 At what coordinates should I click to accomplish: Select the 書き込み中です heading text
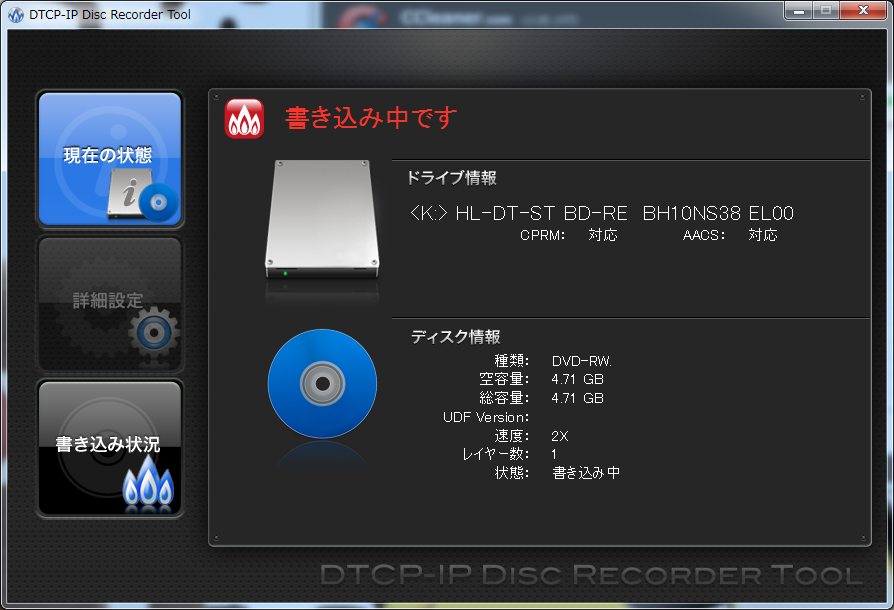(371, 118)
